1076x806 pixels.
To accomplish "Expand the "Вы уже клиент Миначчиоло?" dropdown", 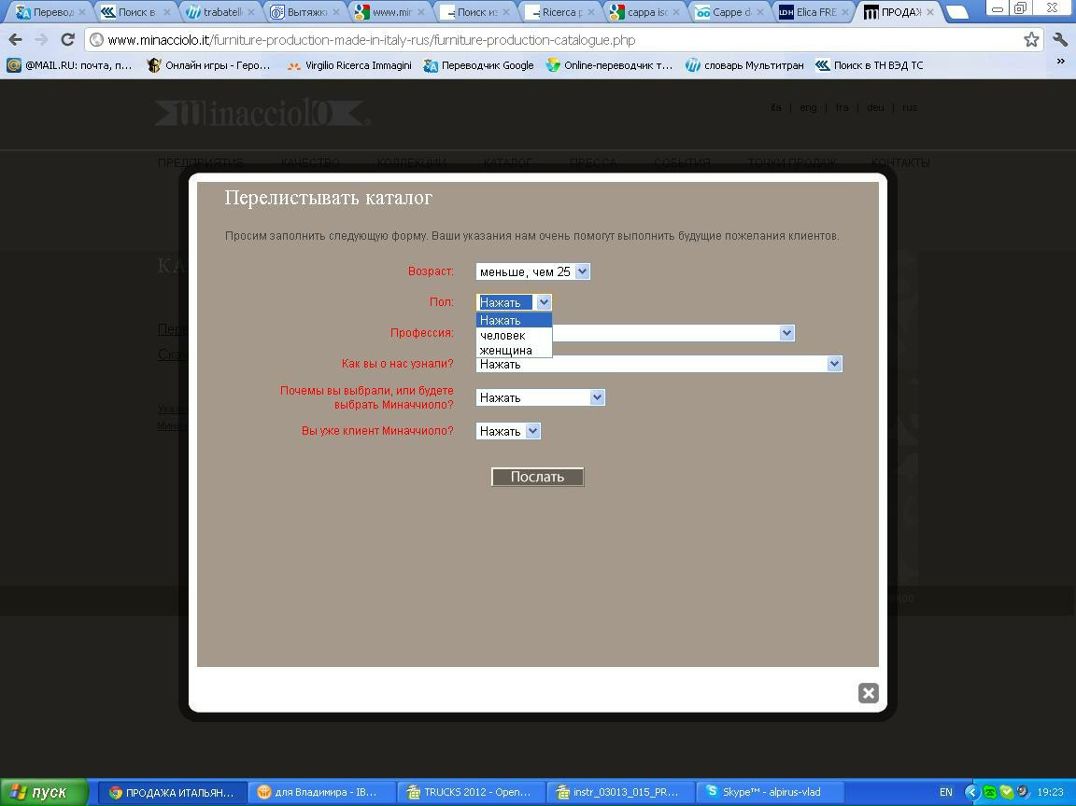I will [x=508, y=431].
